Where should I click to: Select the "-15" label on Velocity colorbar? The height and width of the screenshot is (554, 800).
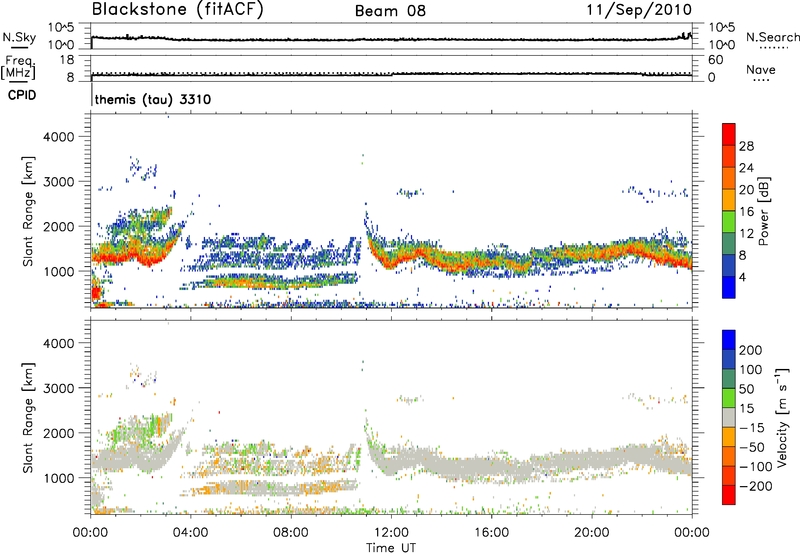click(x=752, y=428)
